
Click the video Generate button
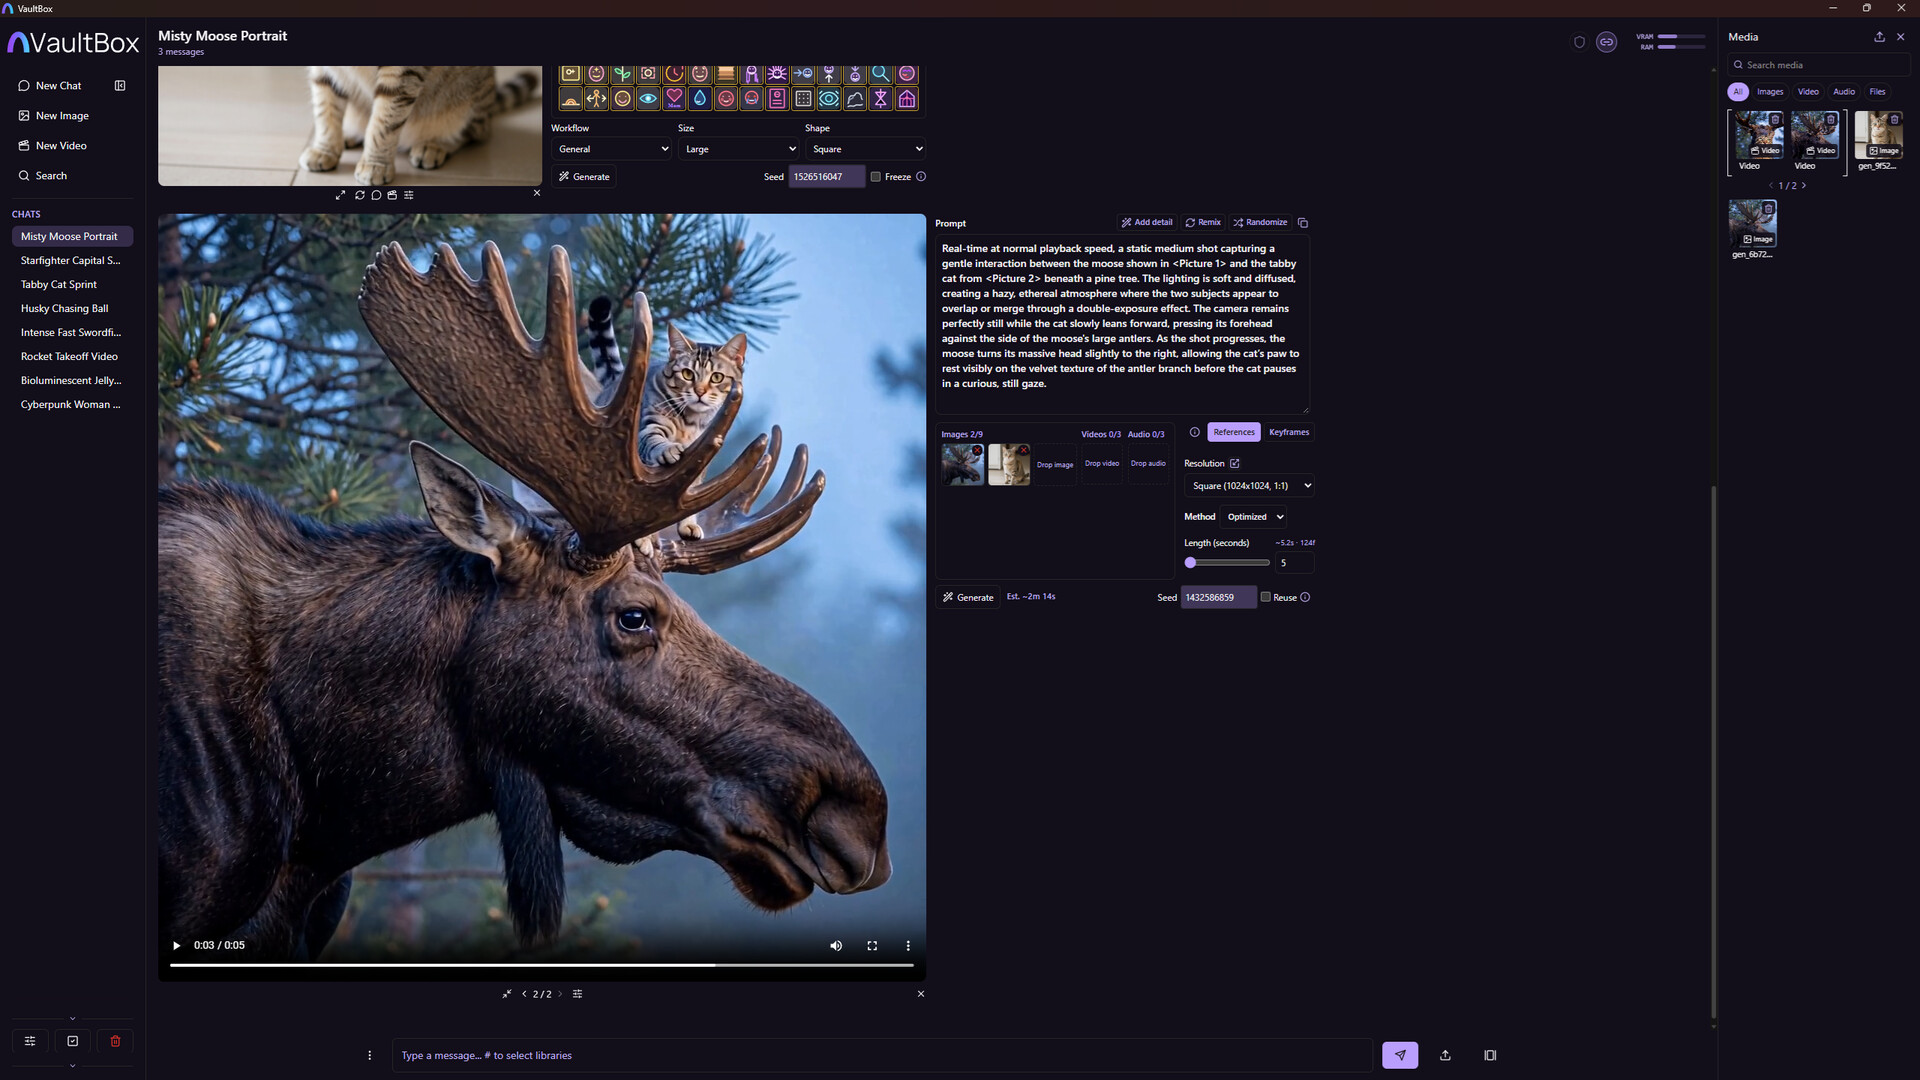(x=968, y=597)
